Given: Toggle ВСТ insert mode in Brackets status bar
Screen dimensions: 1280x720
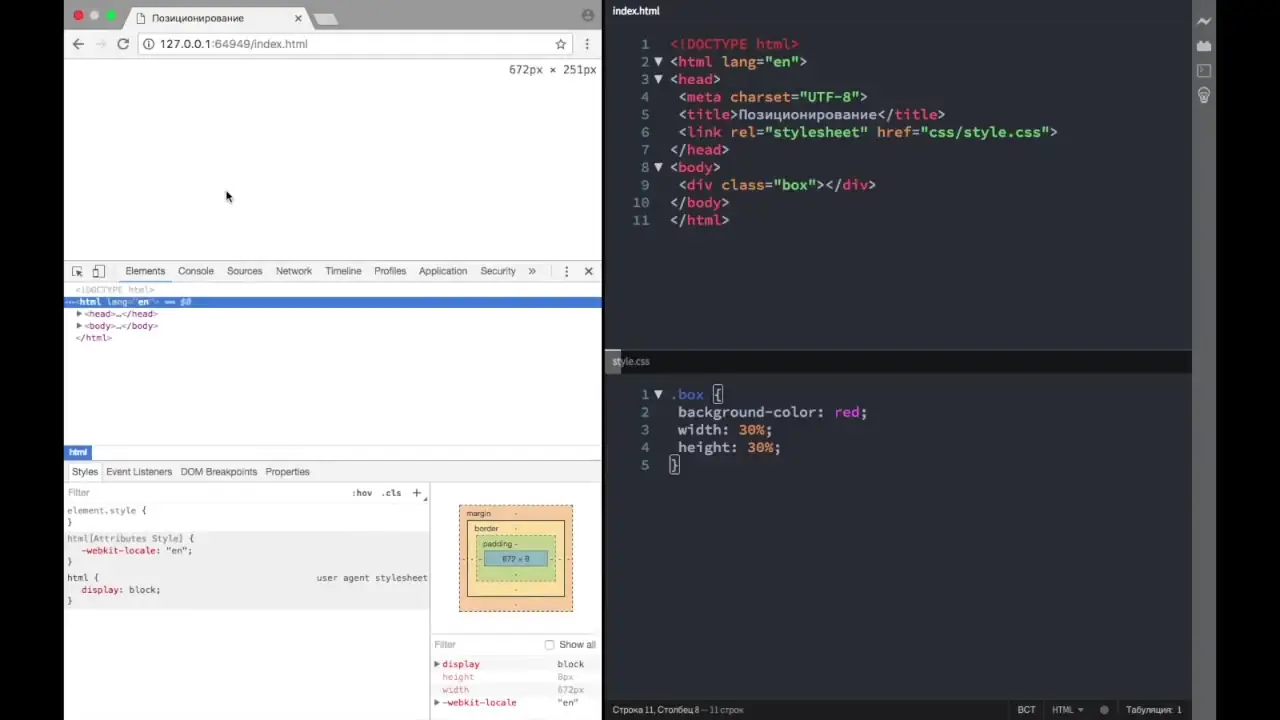Looking at the screenshot, I should tap(1027, 710).
